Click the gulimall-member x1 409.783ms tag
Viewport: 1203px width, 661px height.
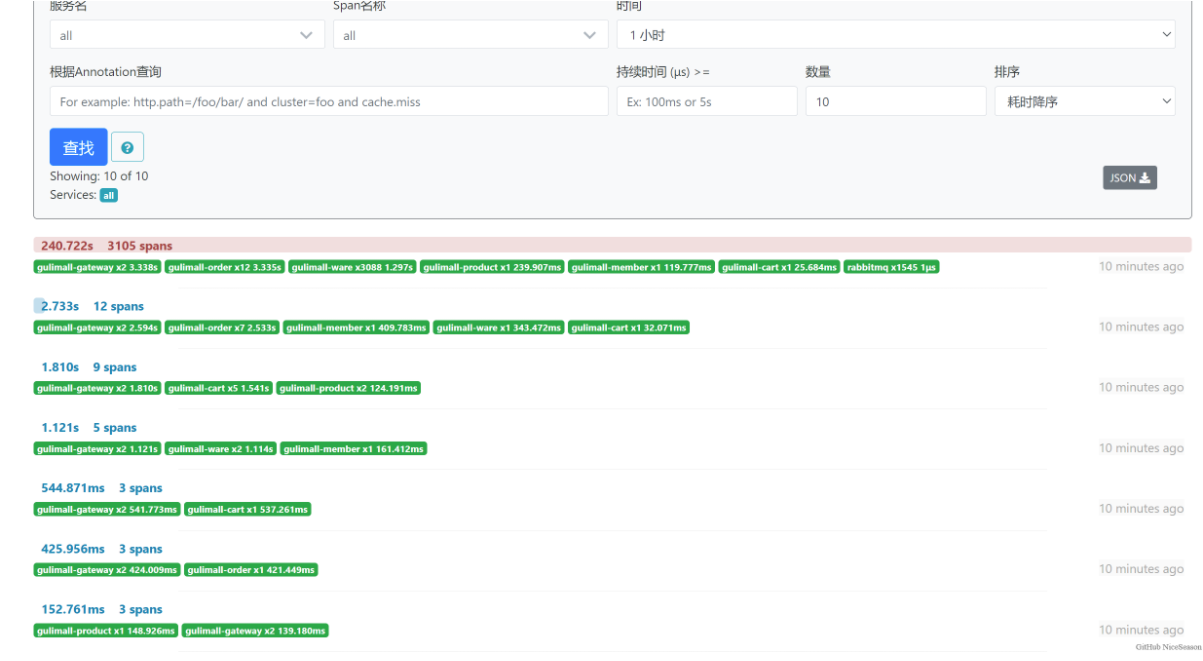[x=356, y=327]
